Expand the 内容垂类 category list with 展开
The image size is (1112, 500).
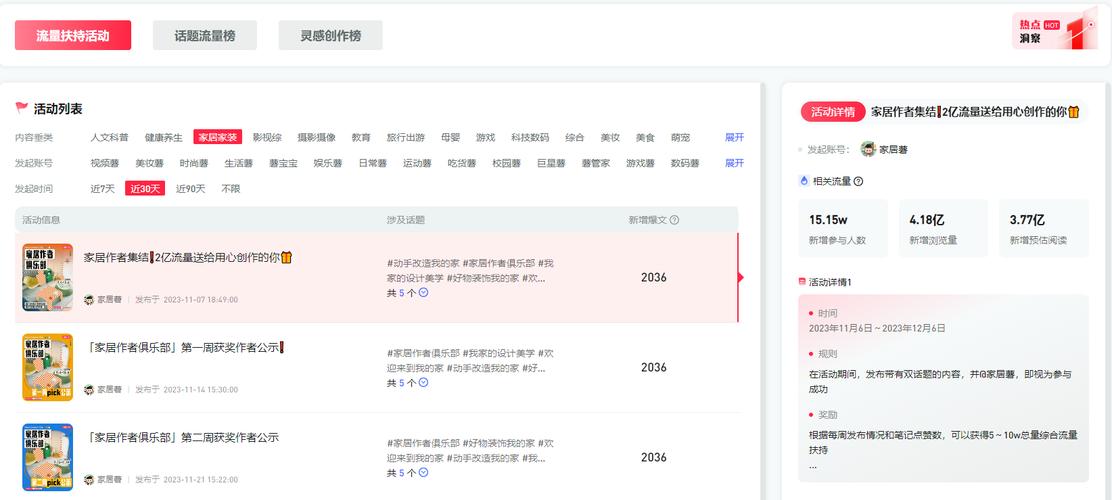click(x=734, y=137)
